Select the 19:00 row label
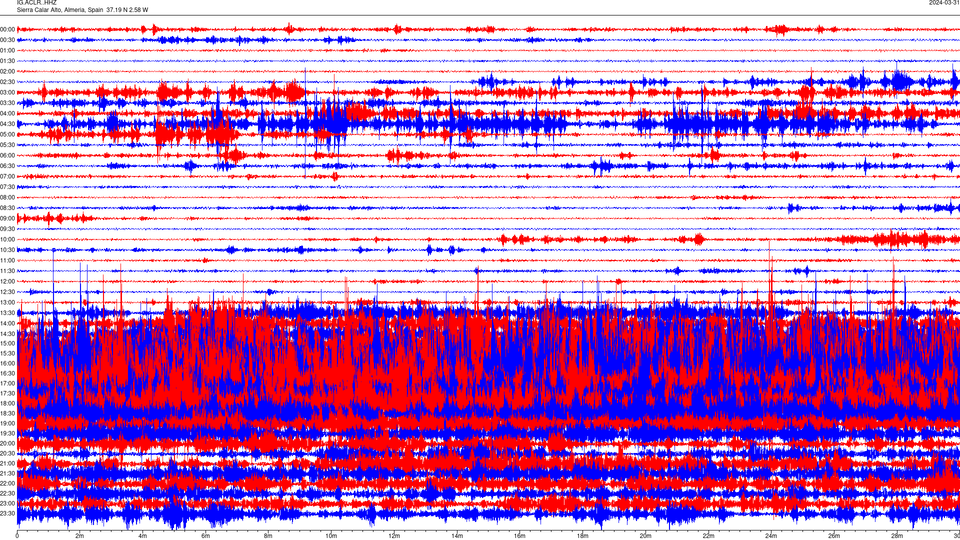The width and height of the screenshot is (960, 540). (8, 423)
